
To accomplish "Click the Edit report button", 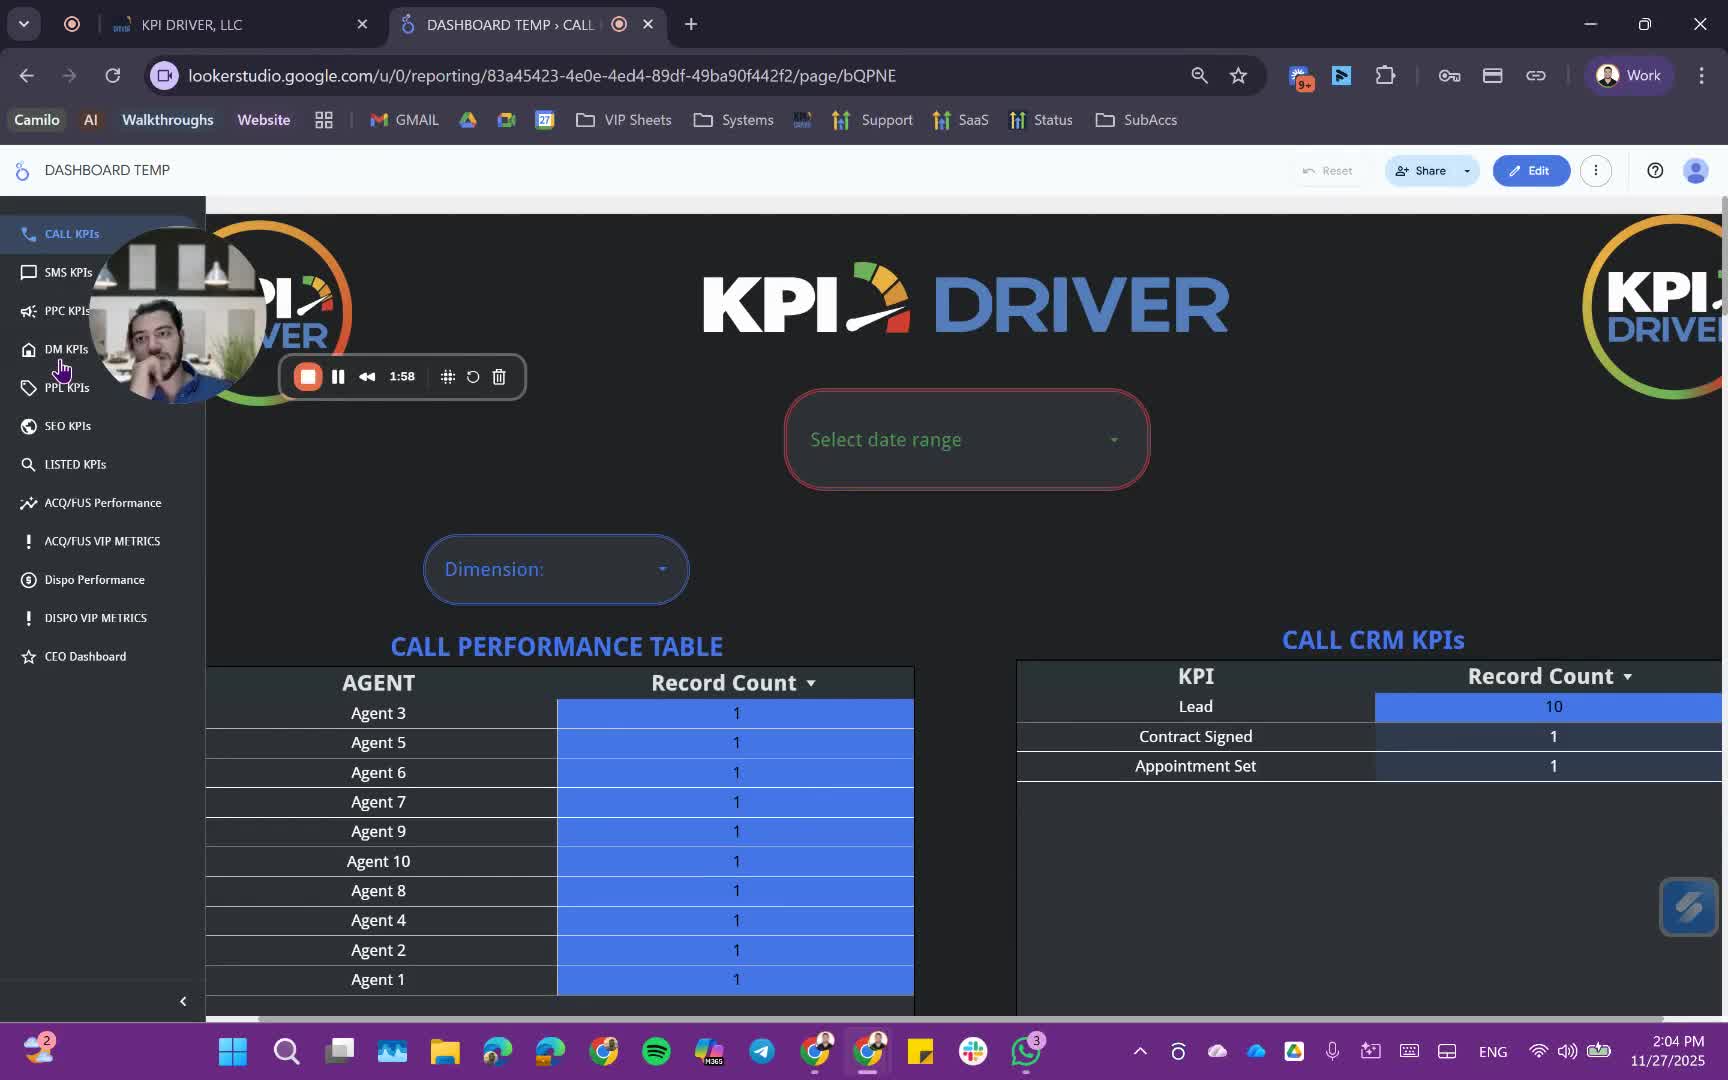I will [1530, 171].
